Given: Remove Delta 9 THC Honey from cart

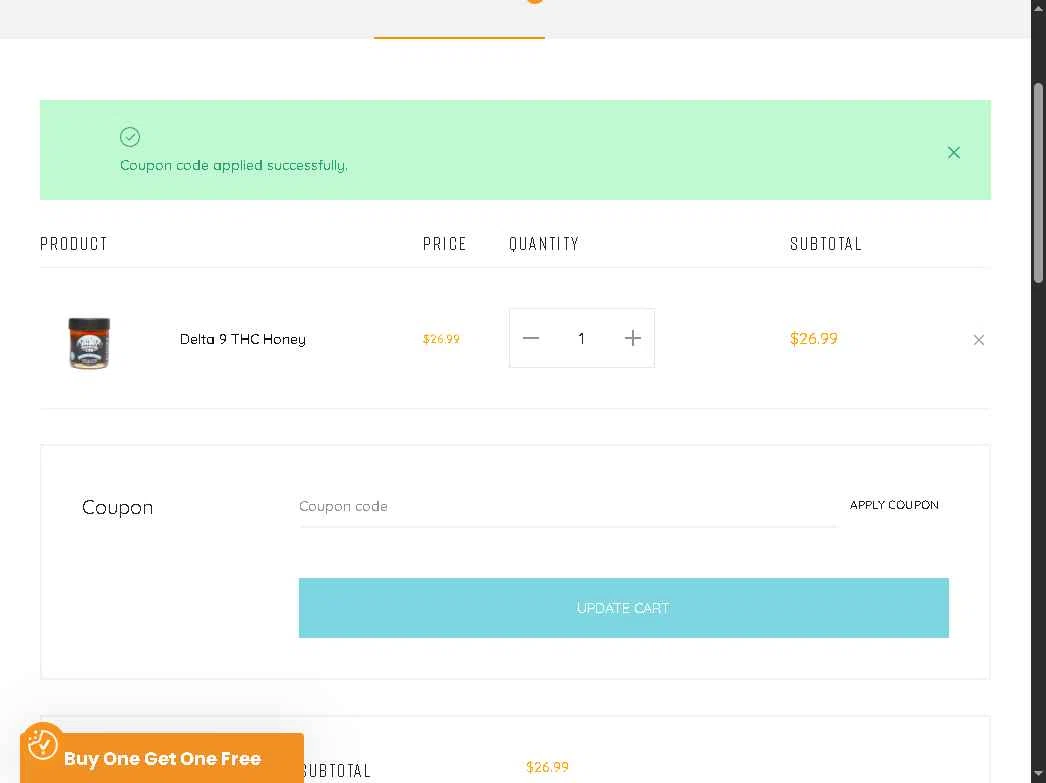Looking at the screenshot, I should click(x=979, y=340).
